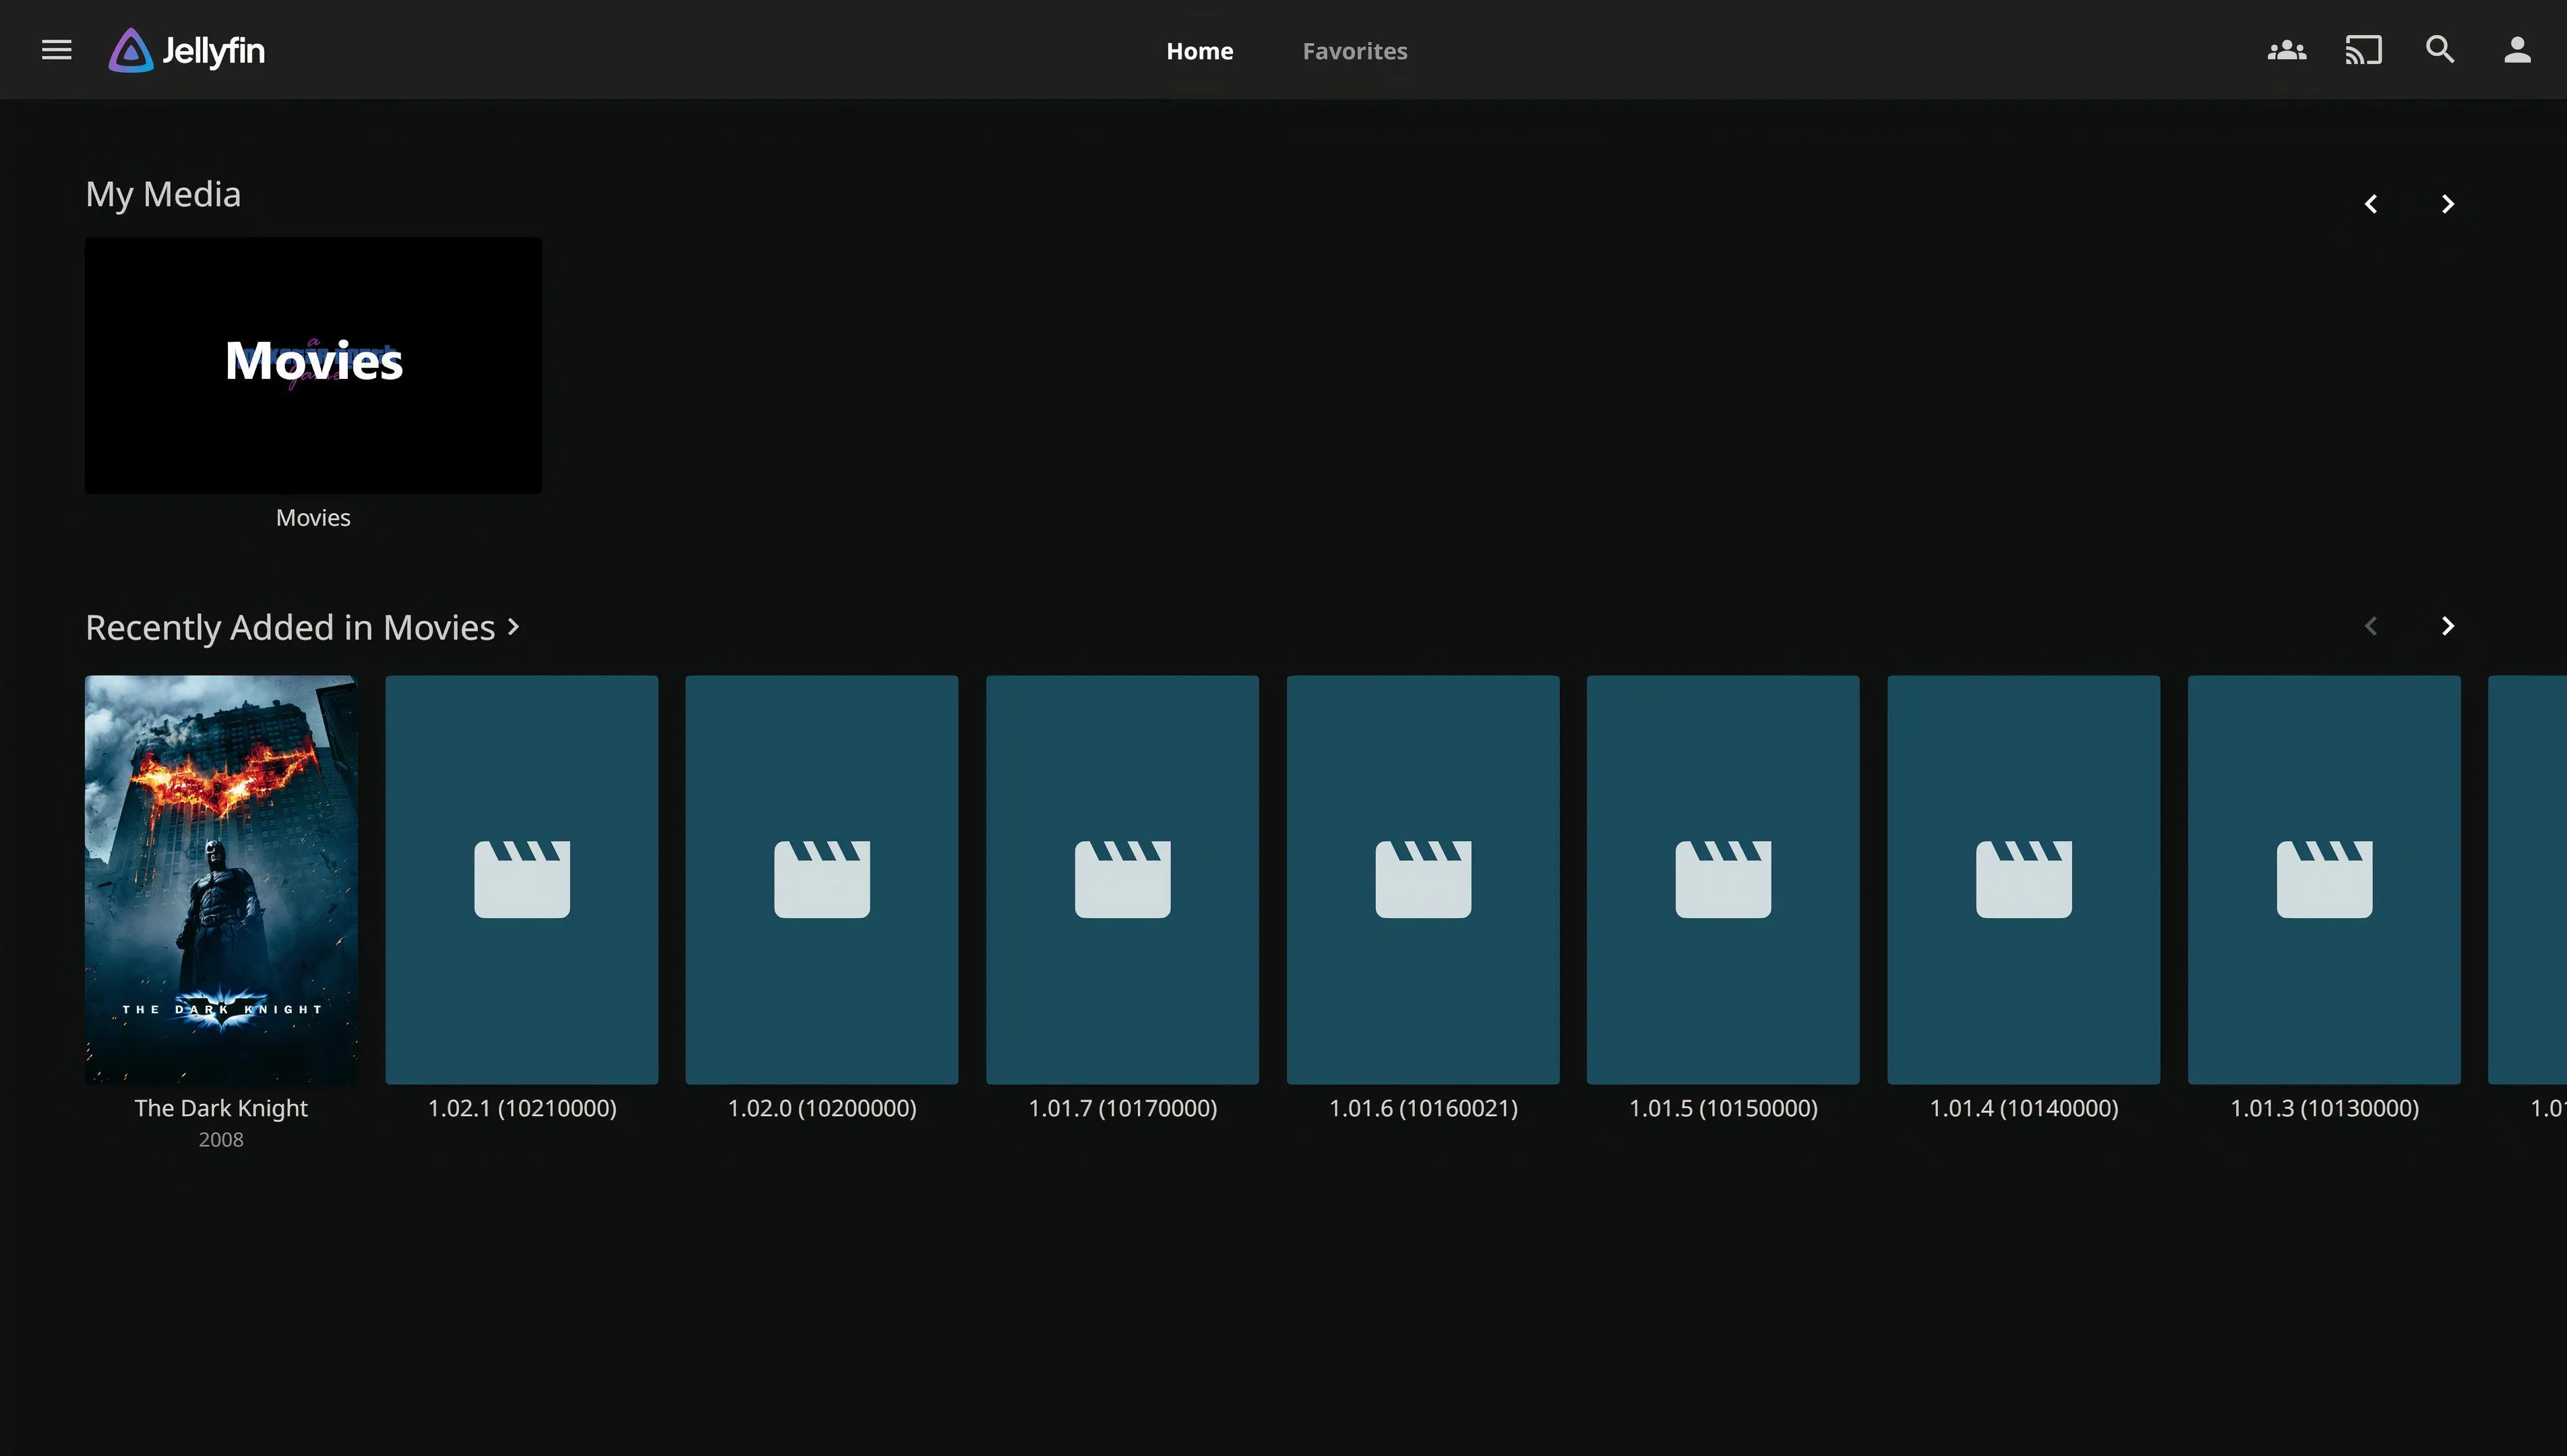Click the Movies label under library card
The width and height of the screenshot is (2567, 1456).
click(x=313, y=518)
